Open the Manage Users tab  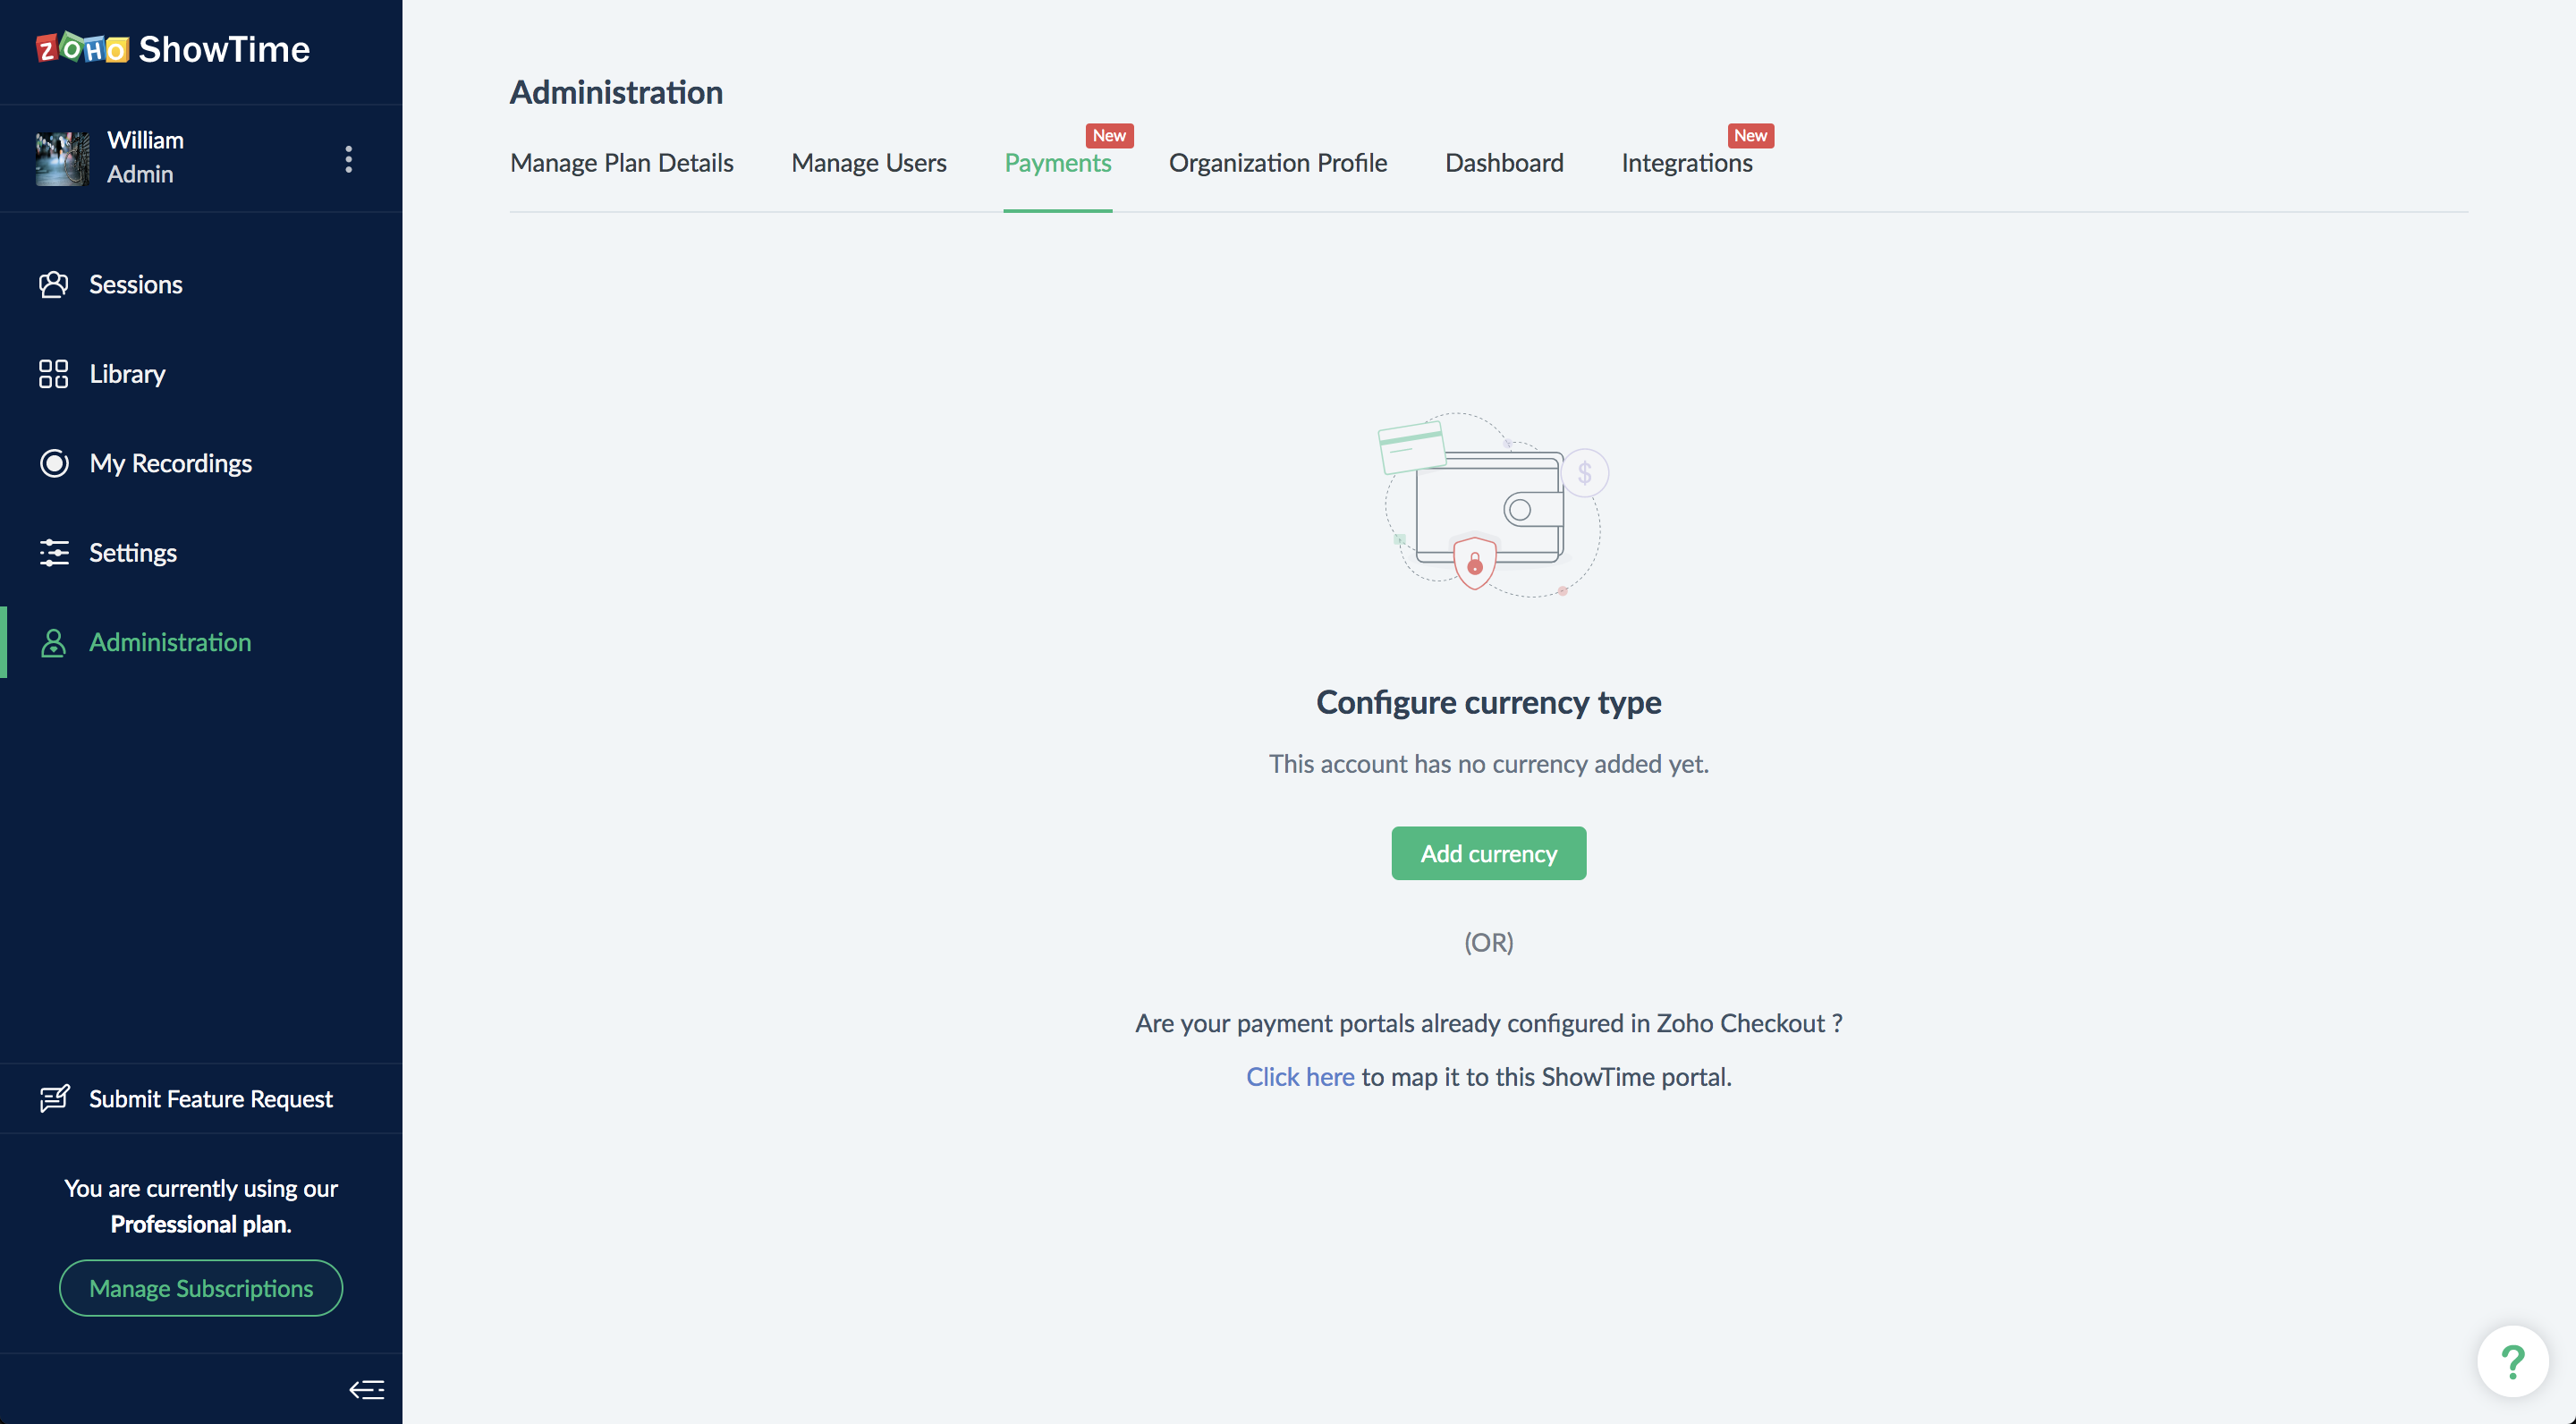click(x=868, y=163)
